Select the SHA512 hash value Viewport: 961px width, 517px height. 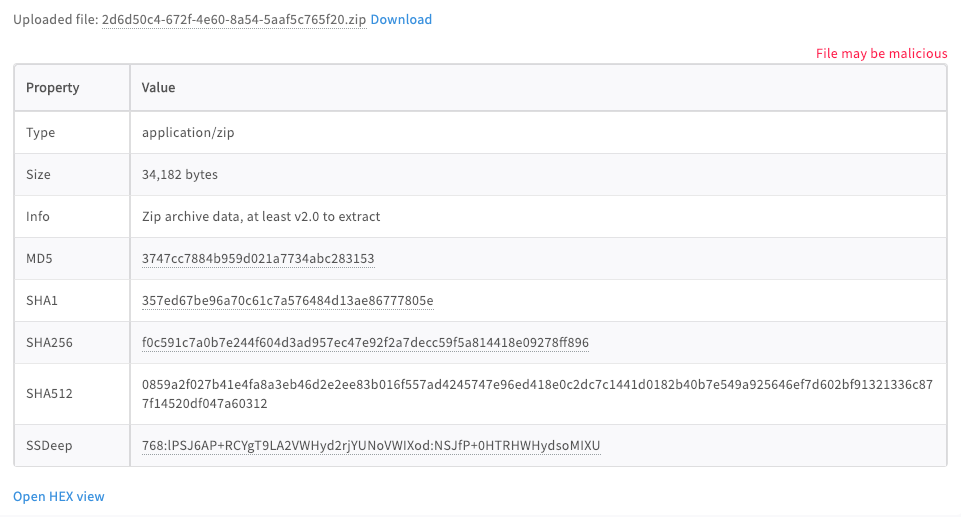tap(539, 394)
